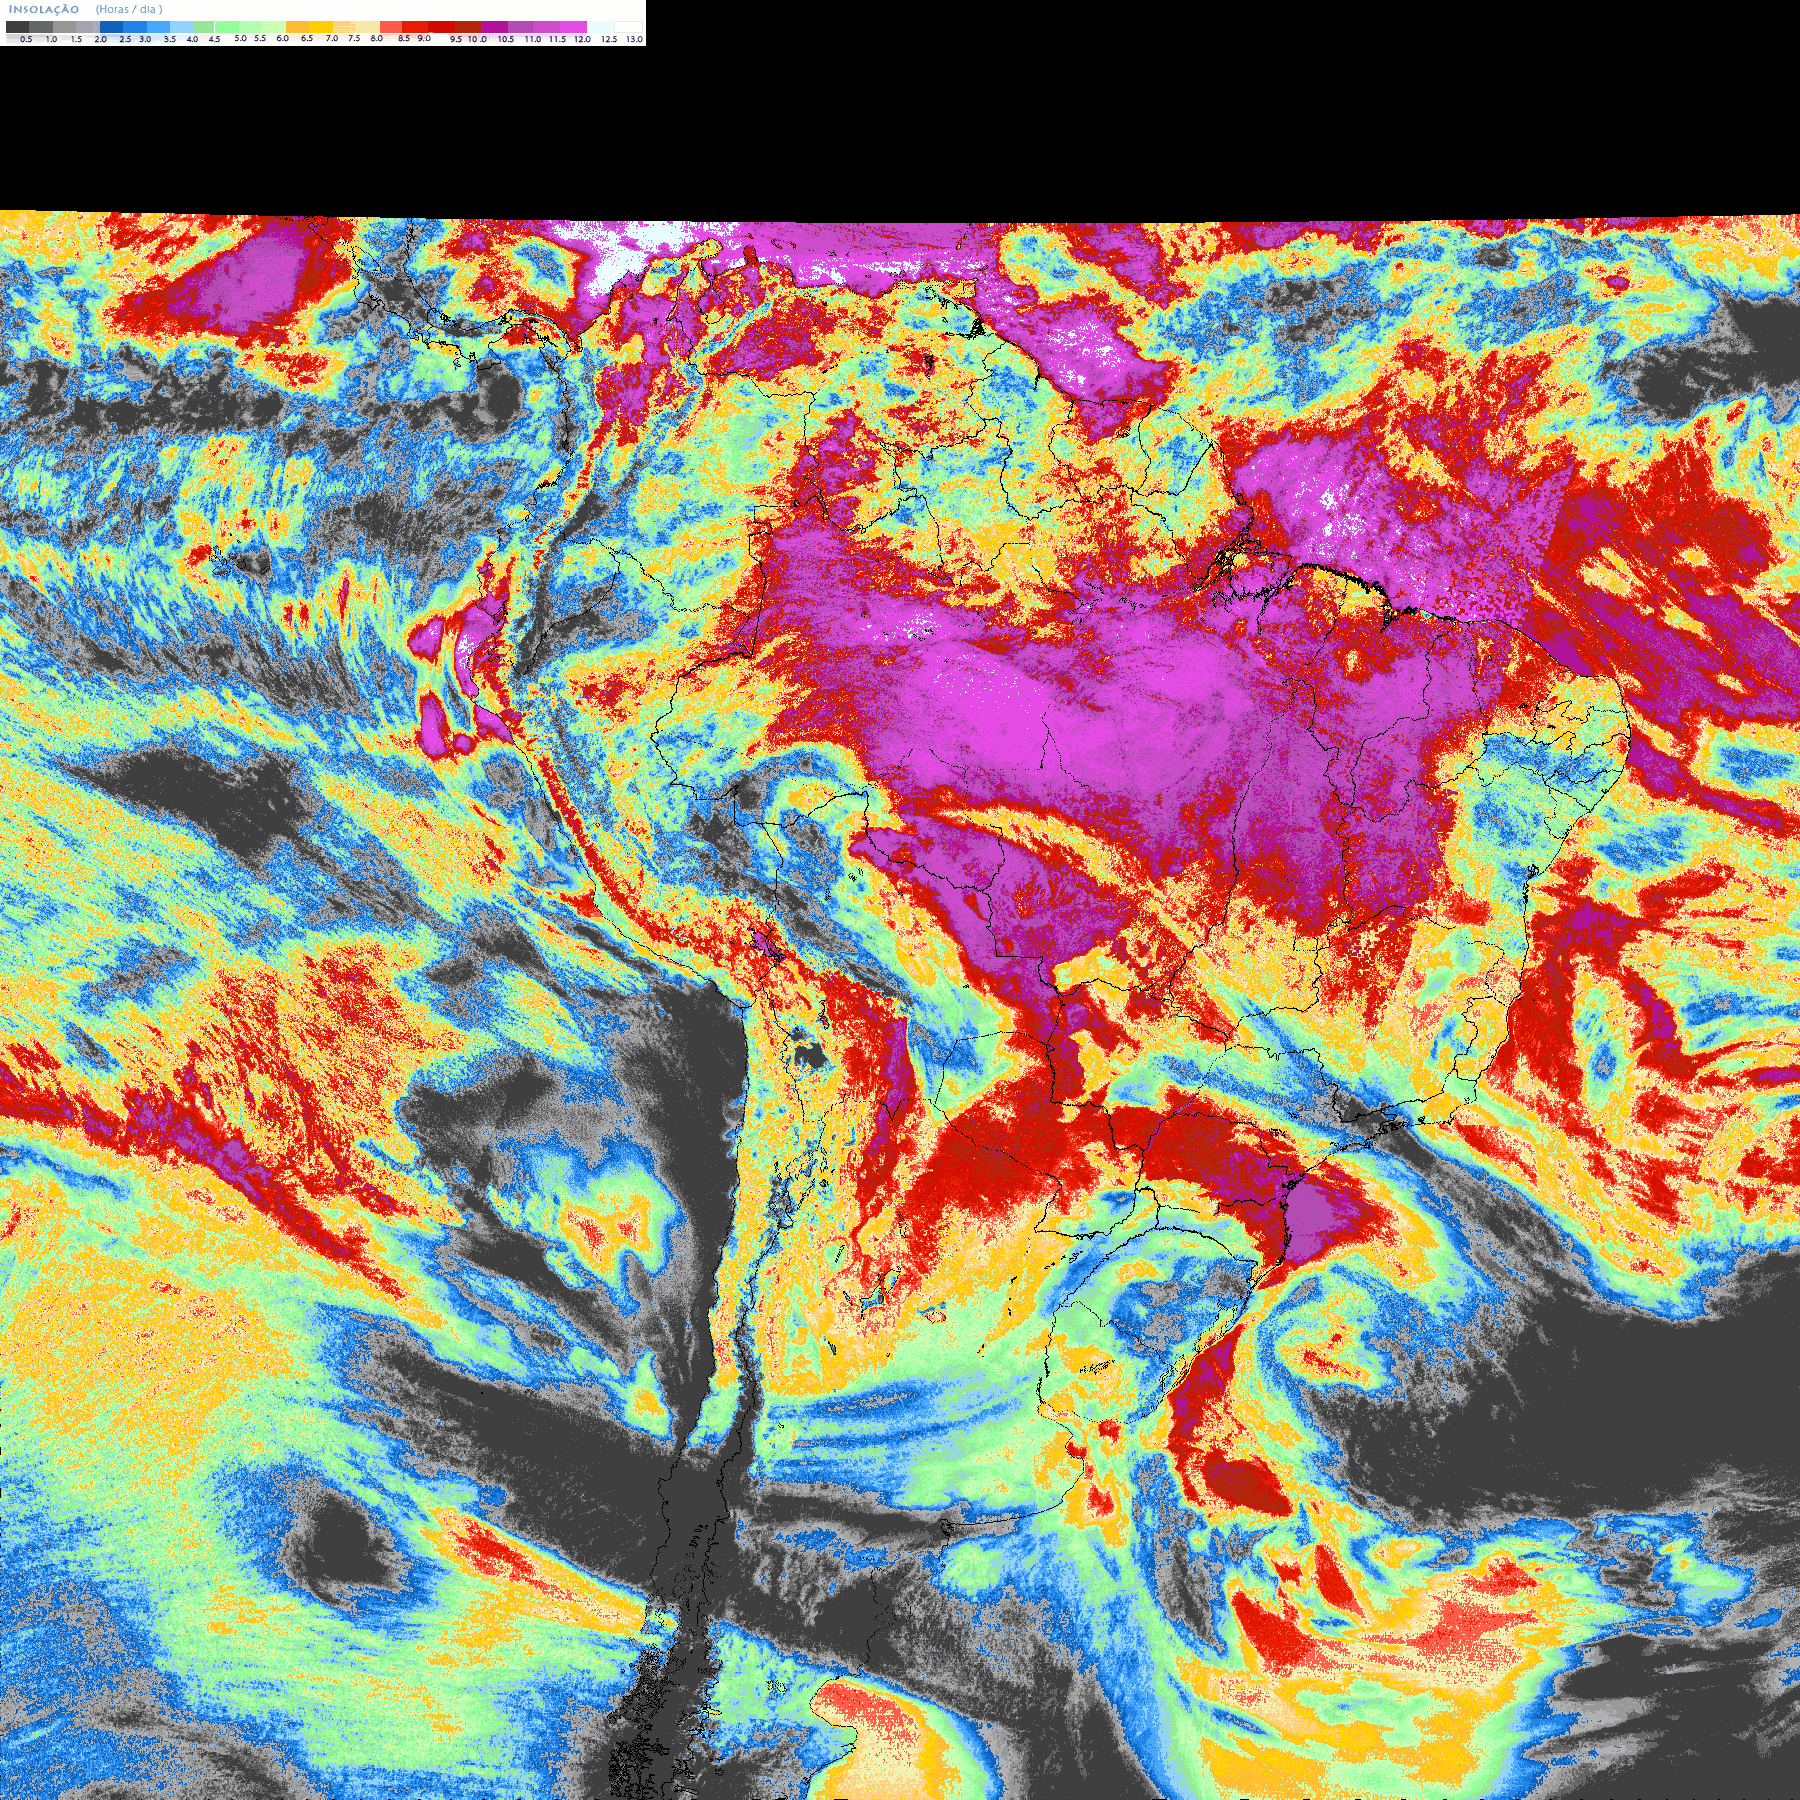Select the darkest blue legend swatch
1800x1800 pixels.
pyautogui.click(x=111, y=27)
